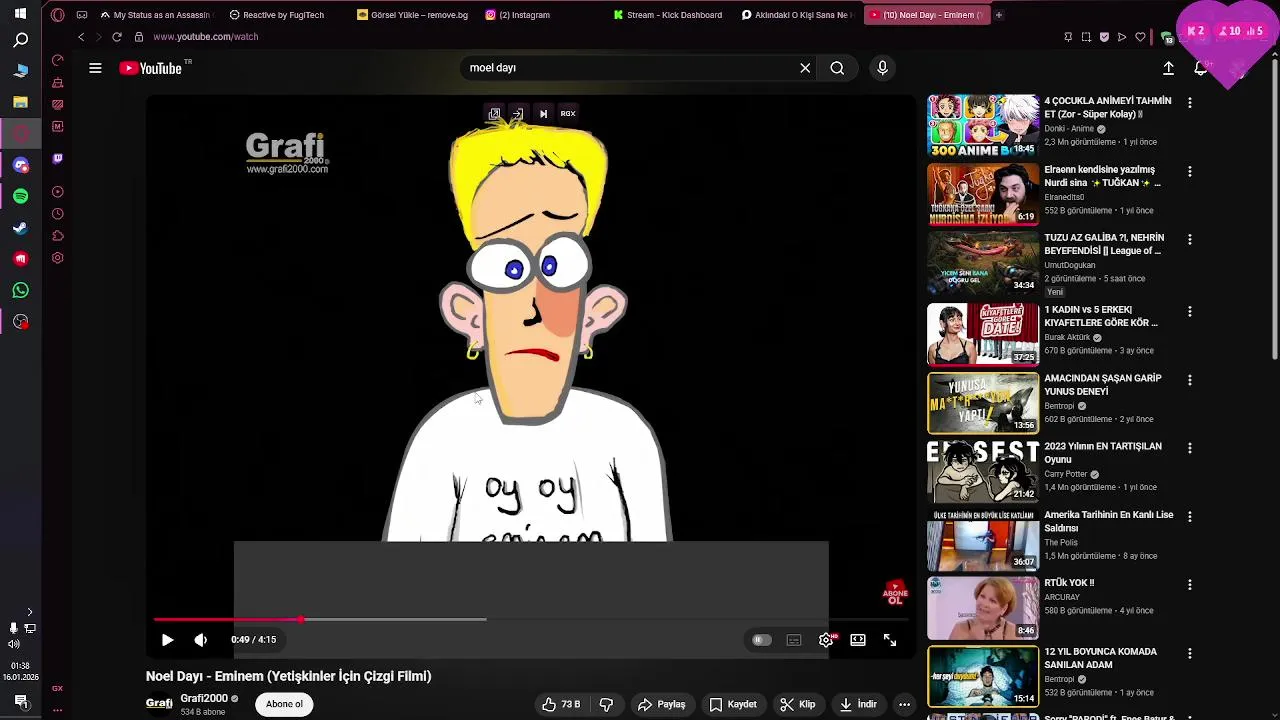Dislike the video

606,704
